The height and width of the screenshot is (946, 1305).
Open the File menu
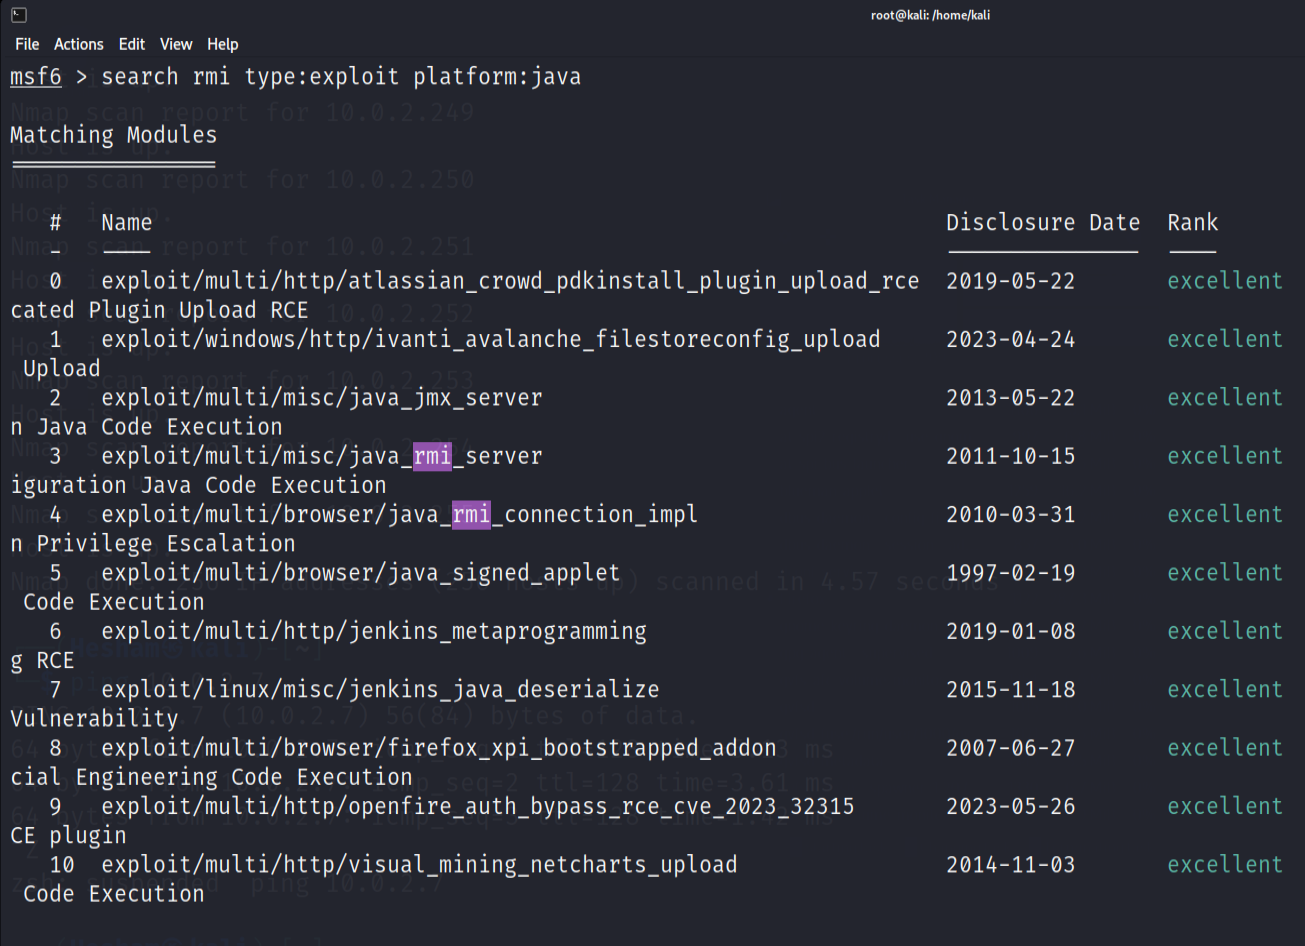[27, 44]
